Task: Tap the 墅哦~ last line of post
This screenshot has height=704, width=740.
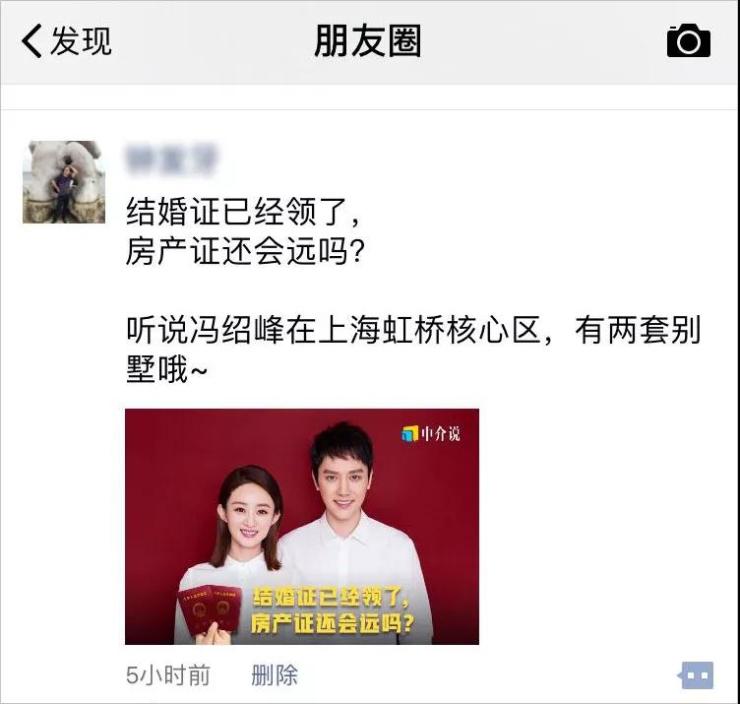Action: click(167, 369)
